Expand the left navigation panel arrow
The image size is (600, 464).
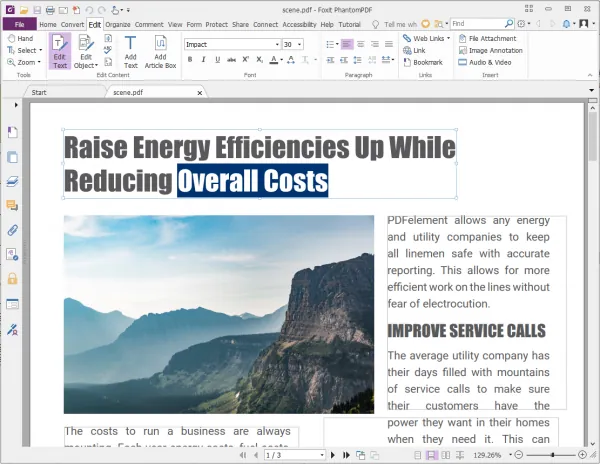[16, 105]
